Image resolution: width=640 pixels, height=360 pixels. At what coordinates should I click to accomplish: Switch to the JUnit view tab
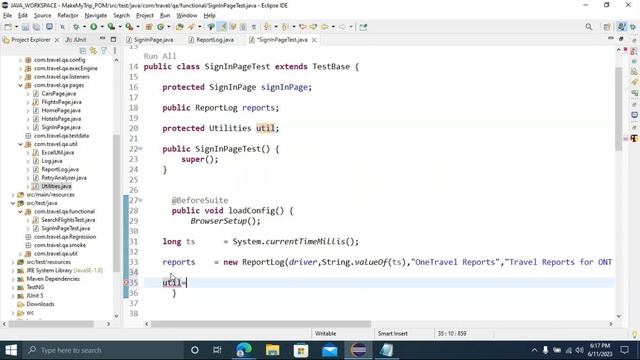[76, 40]
